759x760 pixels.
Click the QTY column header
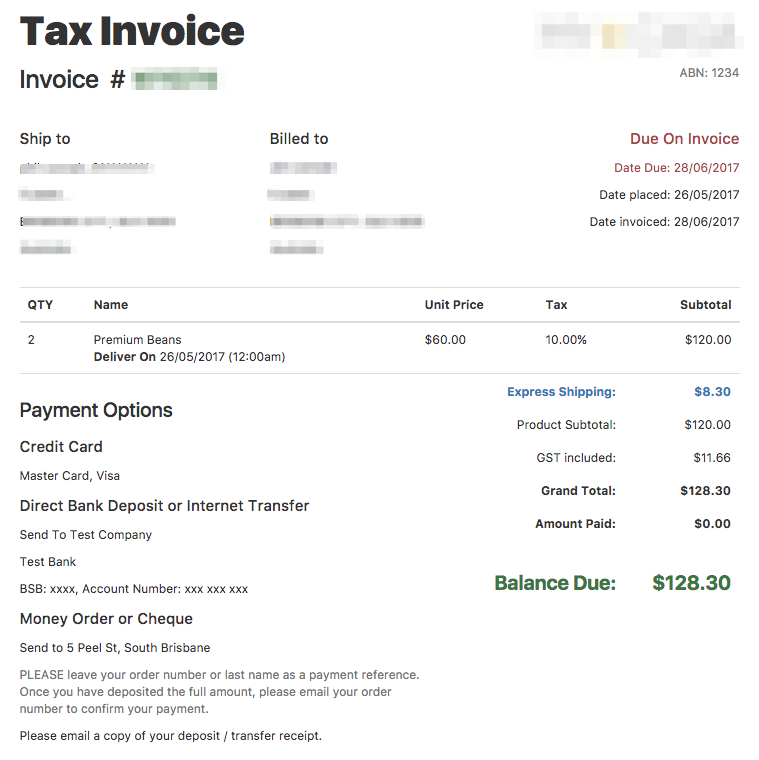tap(40, 305)
